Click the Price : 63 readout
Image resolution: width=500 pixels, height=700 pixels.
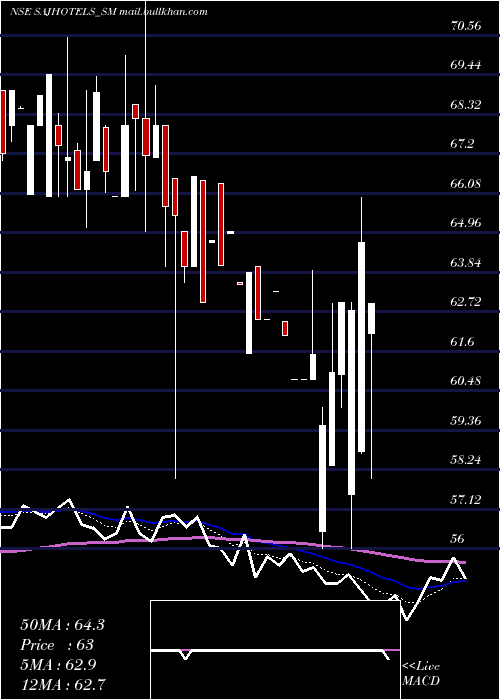(57, 645)
